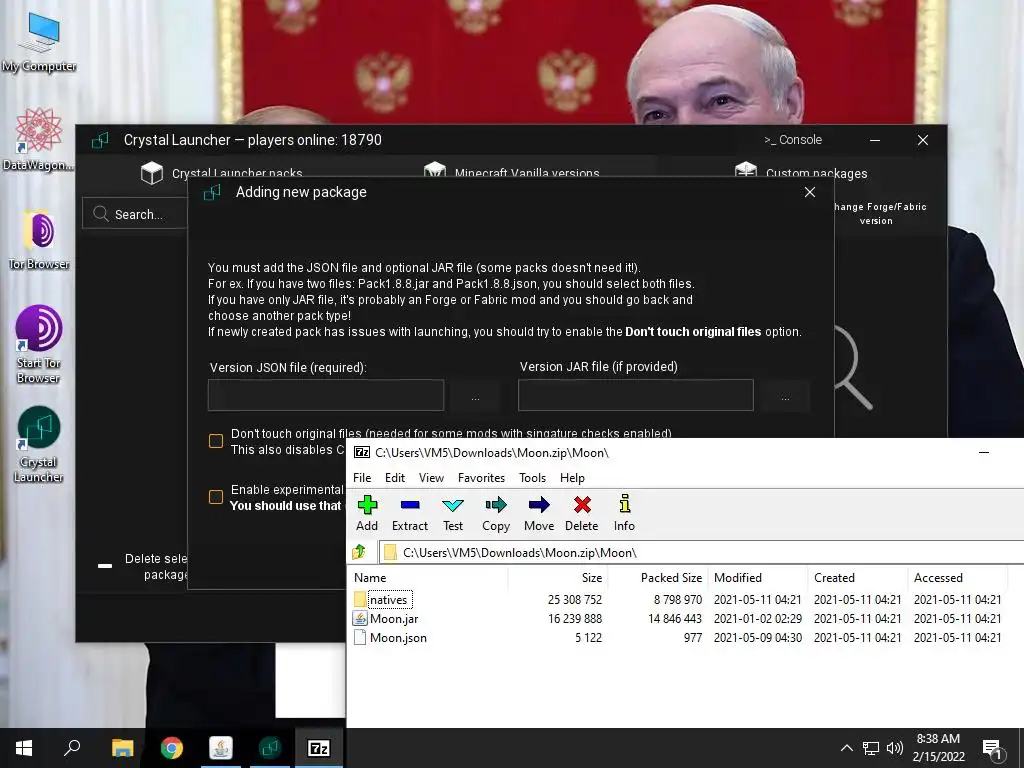Open the DataWagon desktop shortcut
The width and height of the screenshot is (1024, 768).
click(x=39, y=140)
